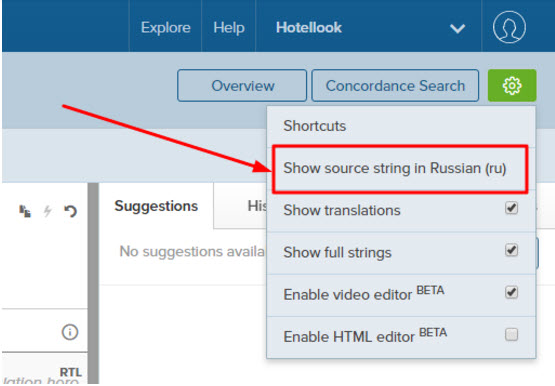Open the Explore navigation item
The height and width of the screenshot is (386, 555).
166,28
